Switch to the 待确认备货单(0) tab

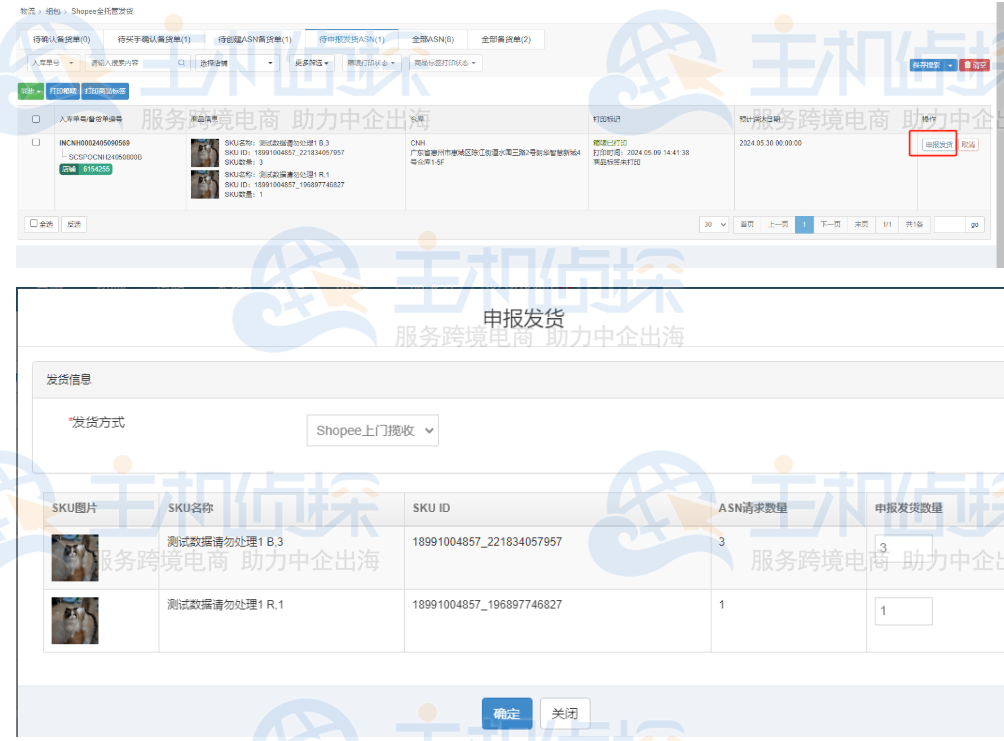(61, 39)
